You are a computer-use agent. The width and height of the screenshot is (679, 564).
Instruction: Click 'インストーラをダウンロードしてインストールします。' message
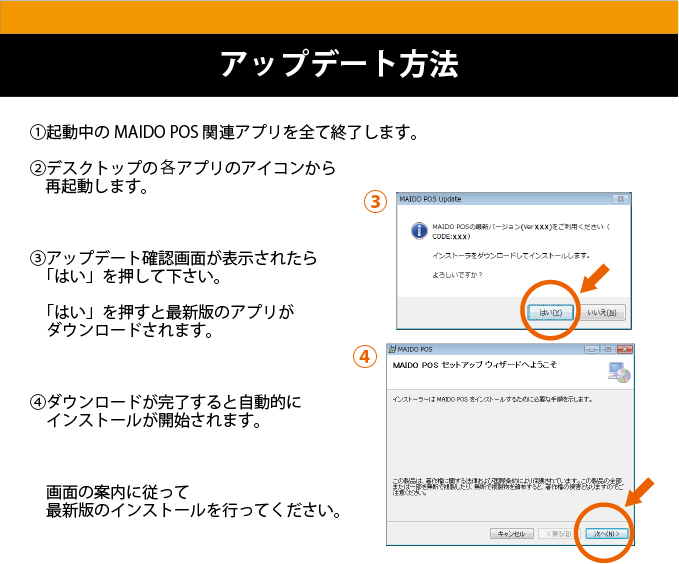pos(511,256)
